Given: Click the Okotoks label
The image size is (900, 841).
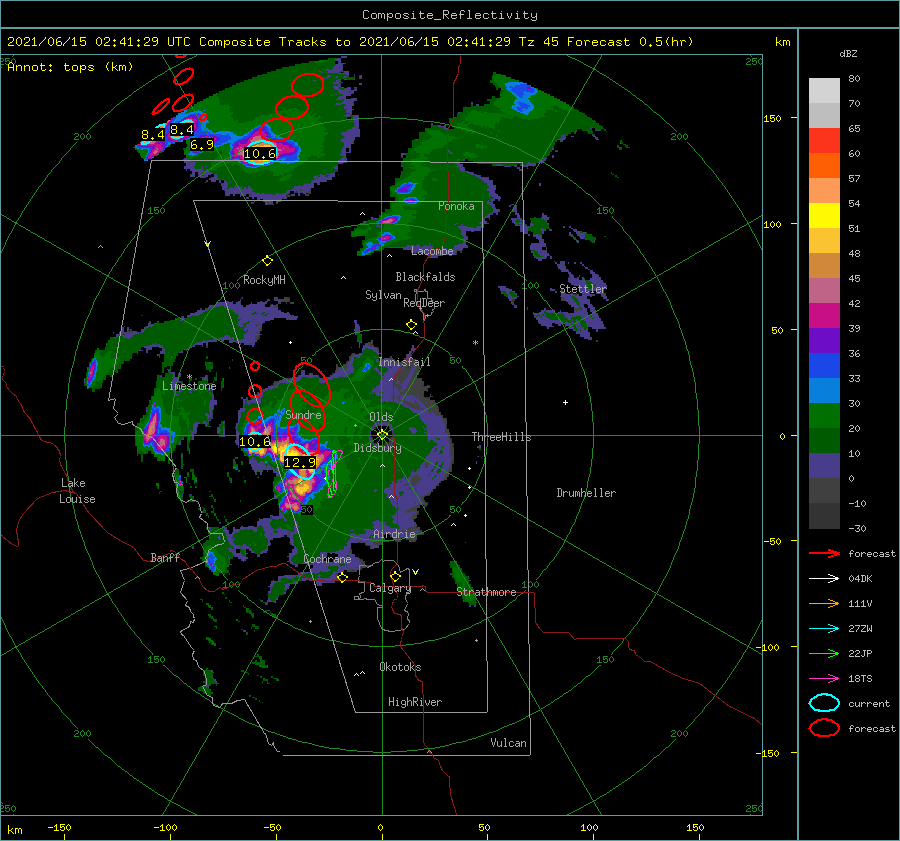Looking at the screenshot, I should click(400, 666).
